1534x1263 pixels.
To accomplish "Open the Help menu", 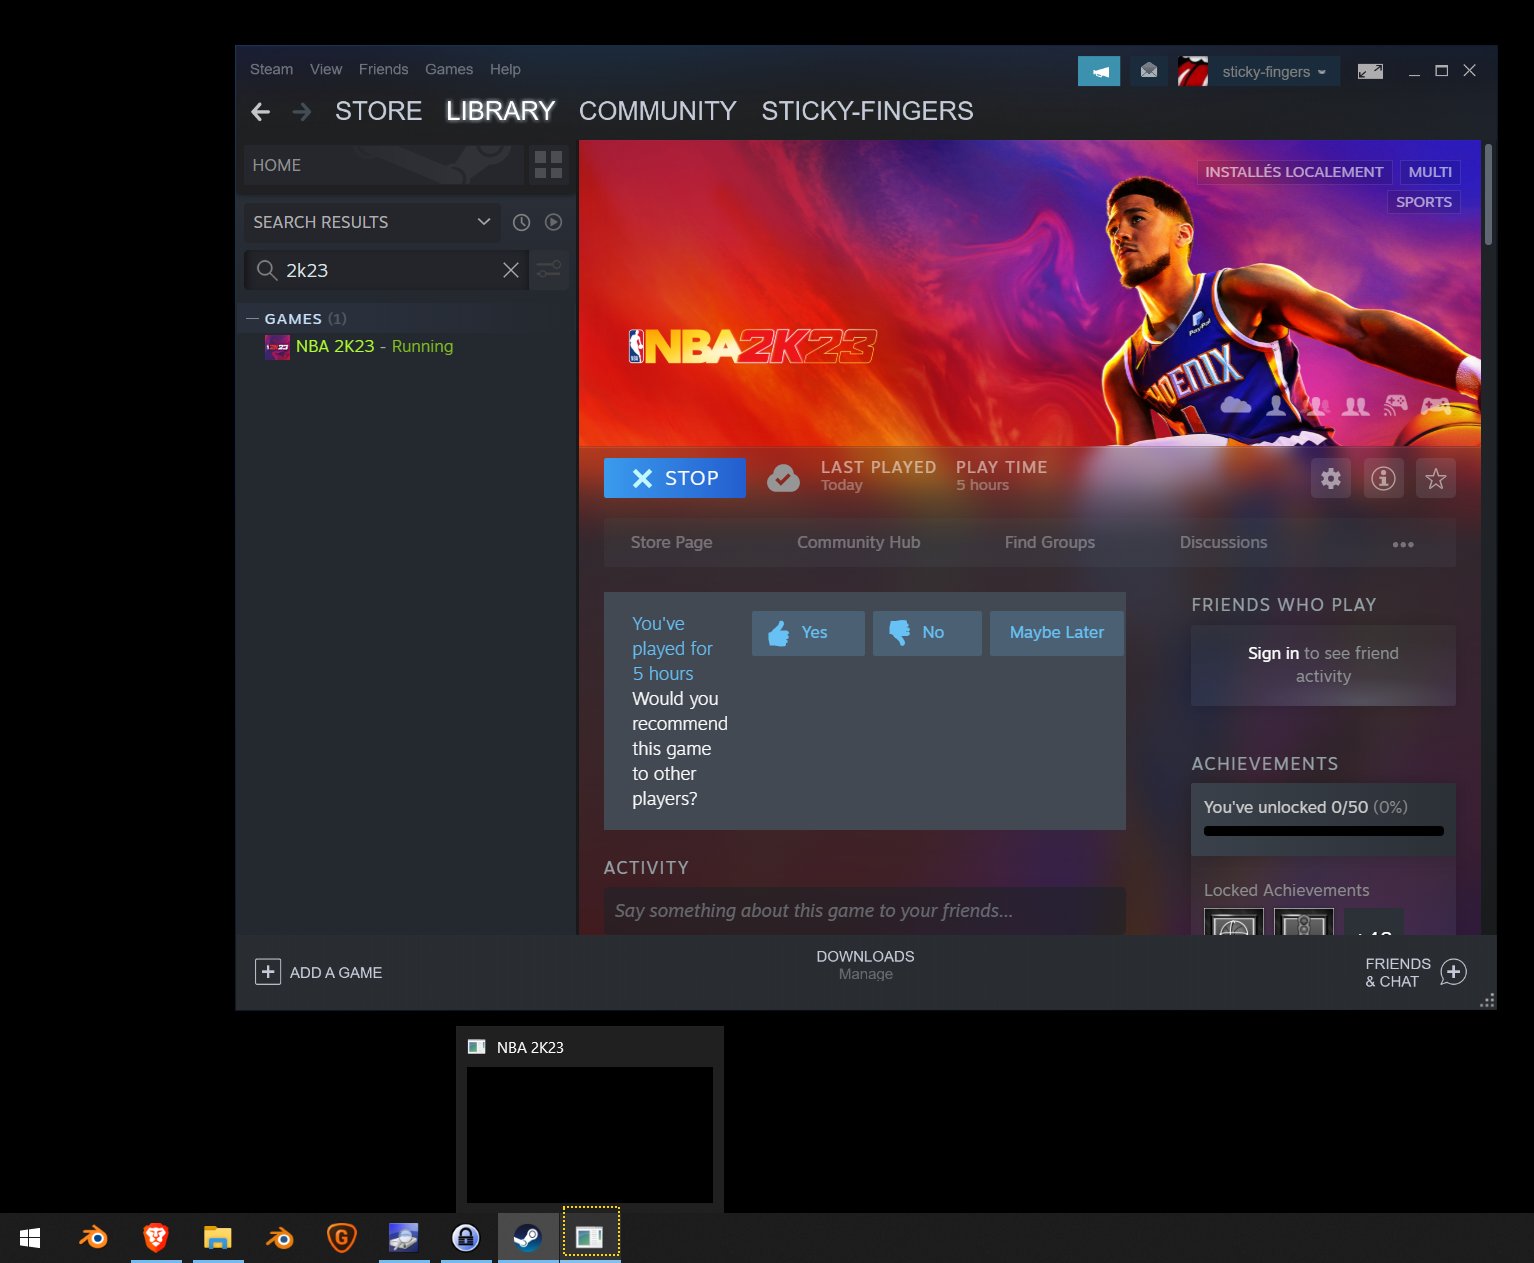I will click(505, 70).
